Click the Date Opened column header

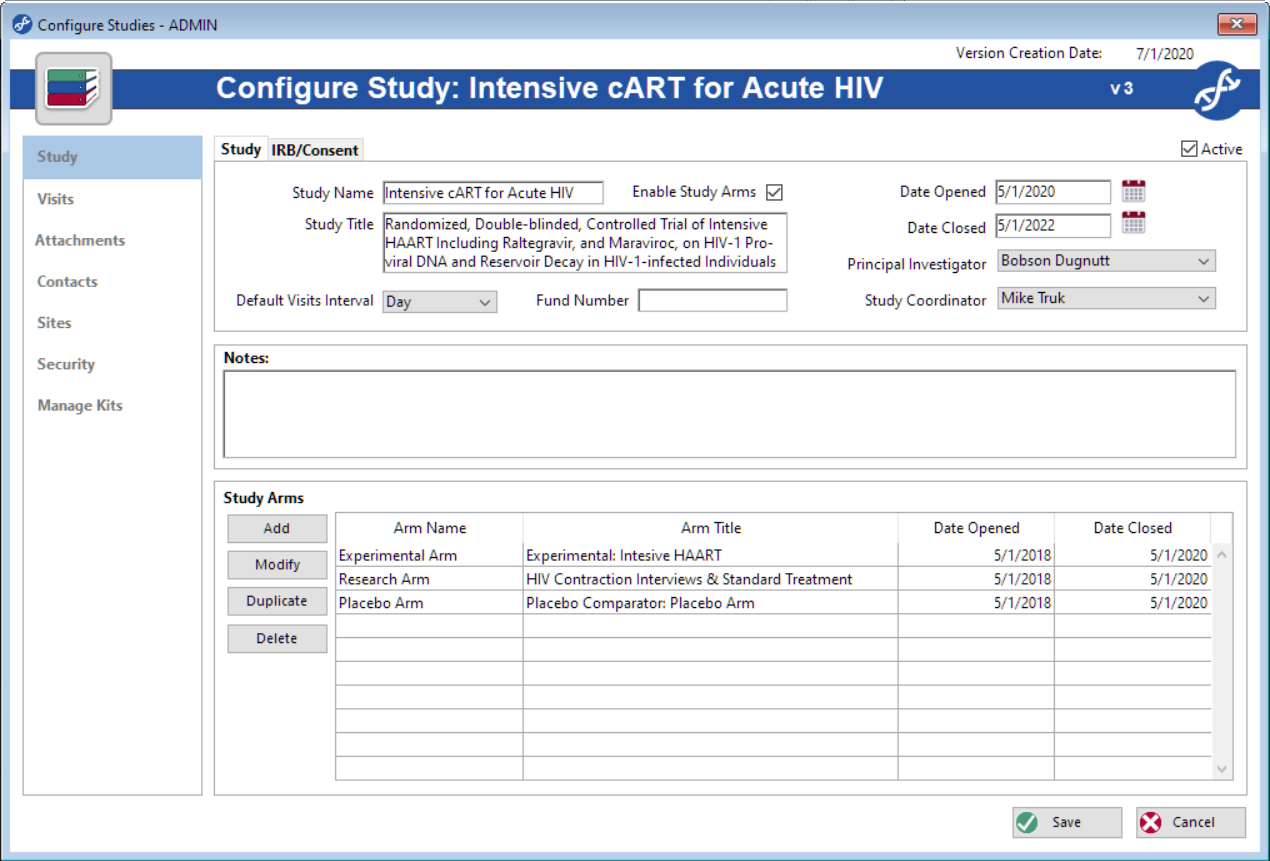[976, 528]
